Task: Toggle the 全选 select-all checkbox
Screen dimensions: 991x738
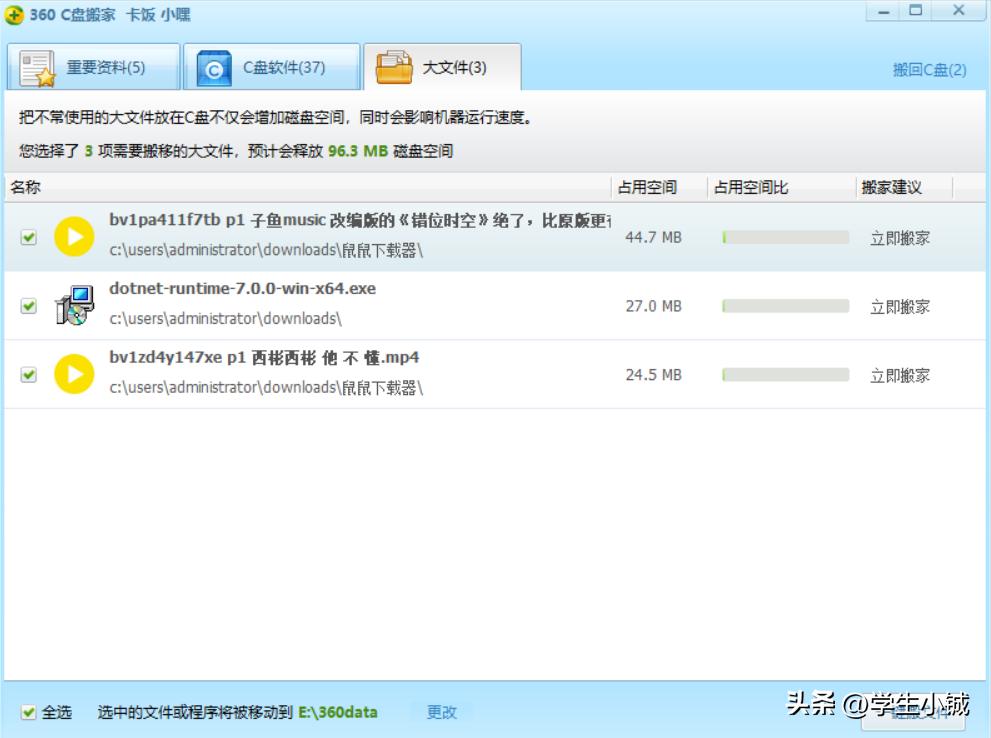Action: [24, 712]
